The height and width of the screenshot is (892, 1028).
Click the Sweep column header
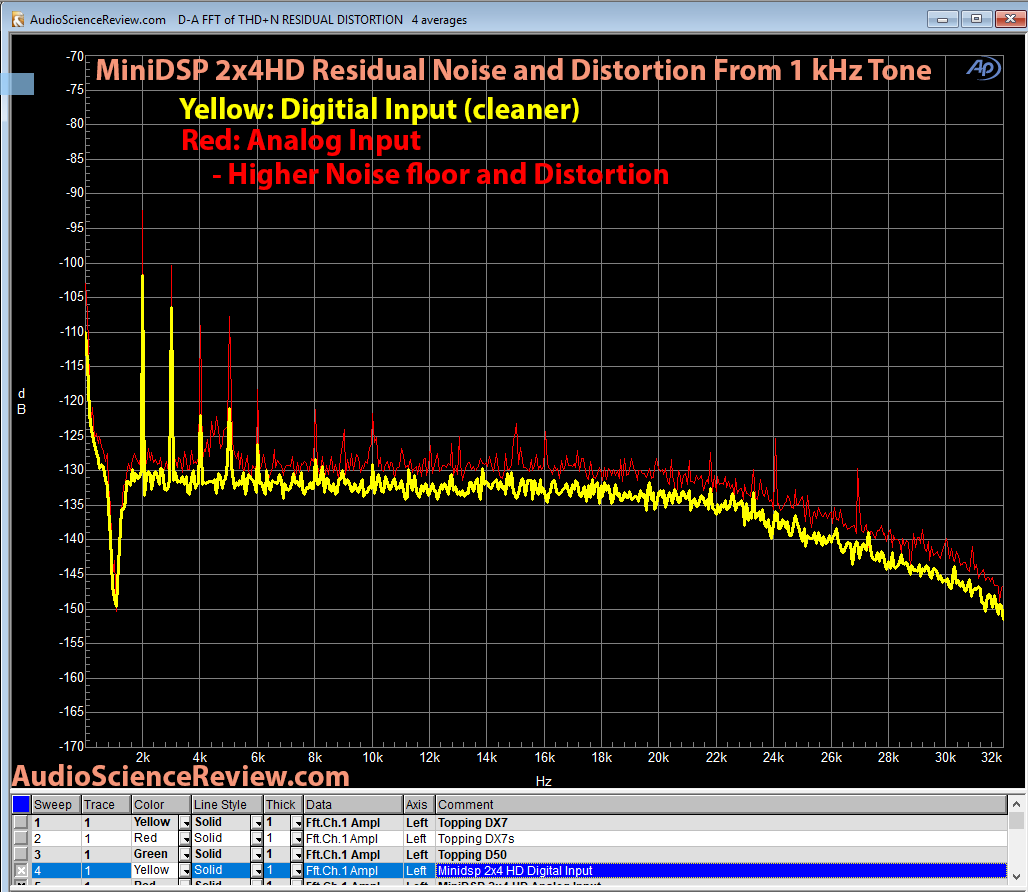[x=56, y=804]
